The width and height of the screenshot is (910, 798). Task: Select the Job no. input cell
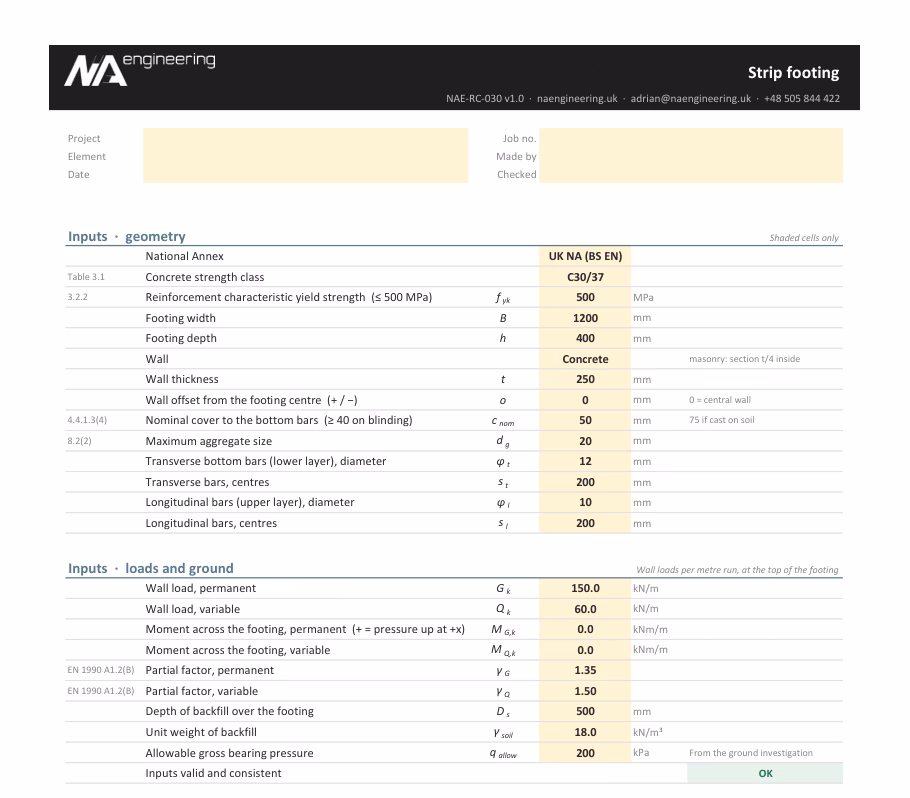691,138
